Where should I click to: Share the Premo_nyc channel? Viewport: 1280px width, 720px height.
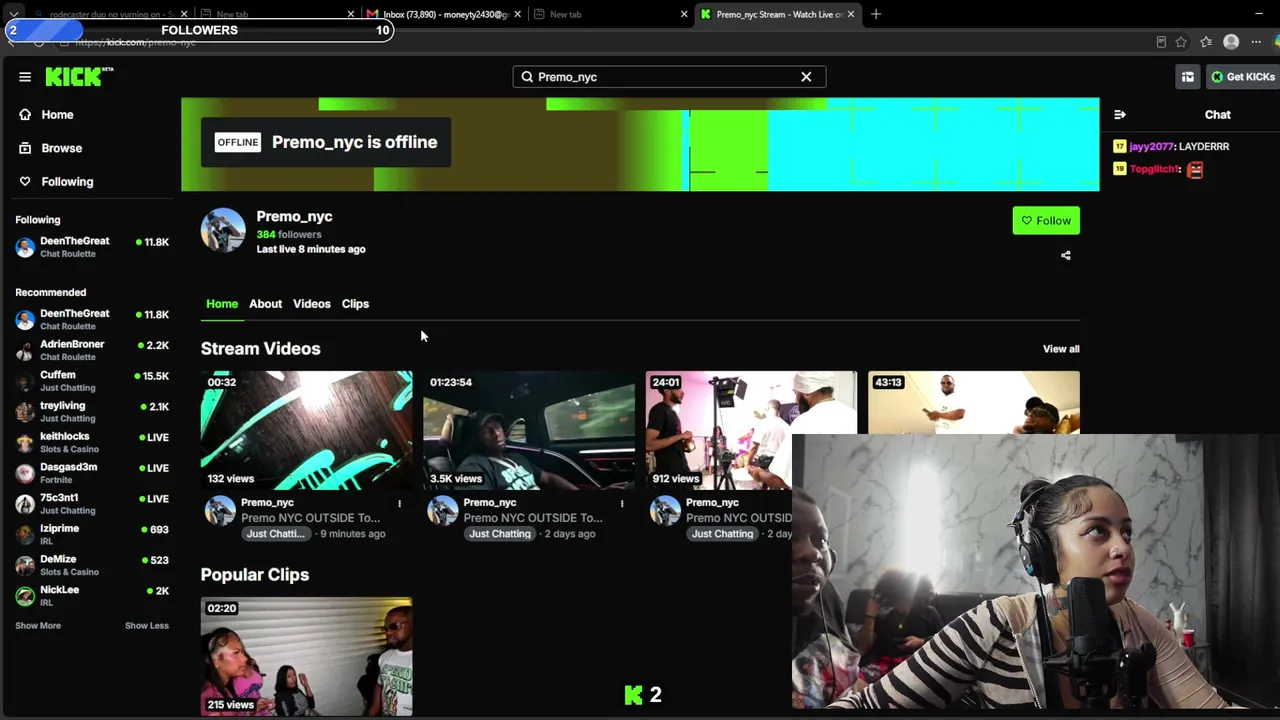pyautogui.click(x=1066, y=256)
